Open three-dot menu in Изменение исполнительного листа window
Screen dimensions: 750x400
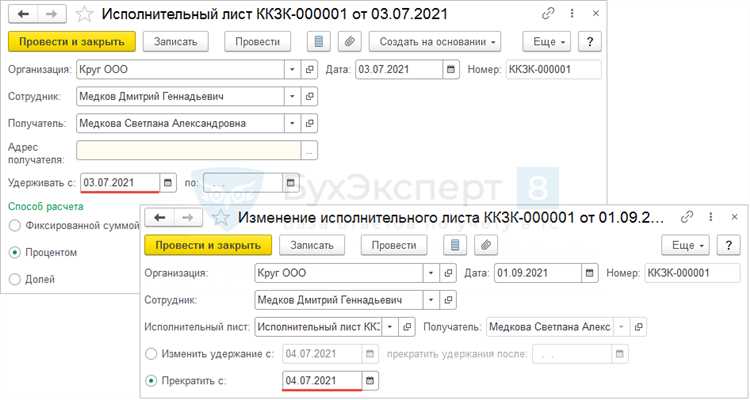tap(711, 217)
